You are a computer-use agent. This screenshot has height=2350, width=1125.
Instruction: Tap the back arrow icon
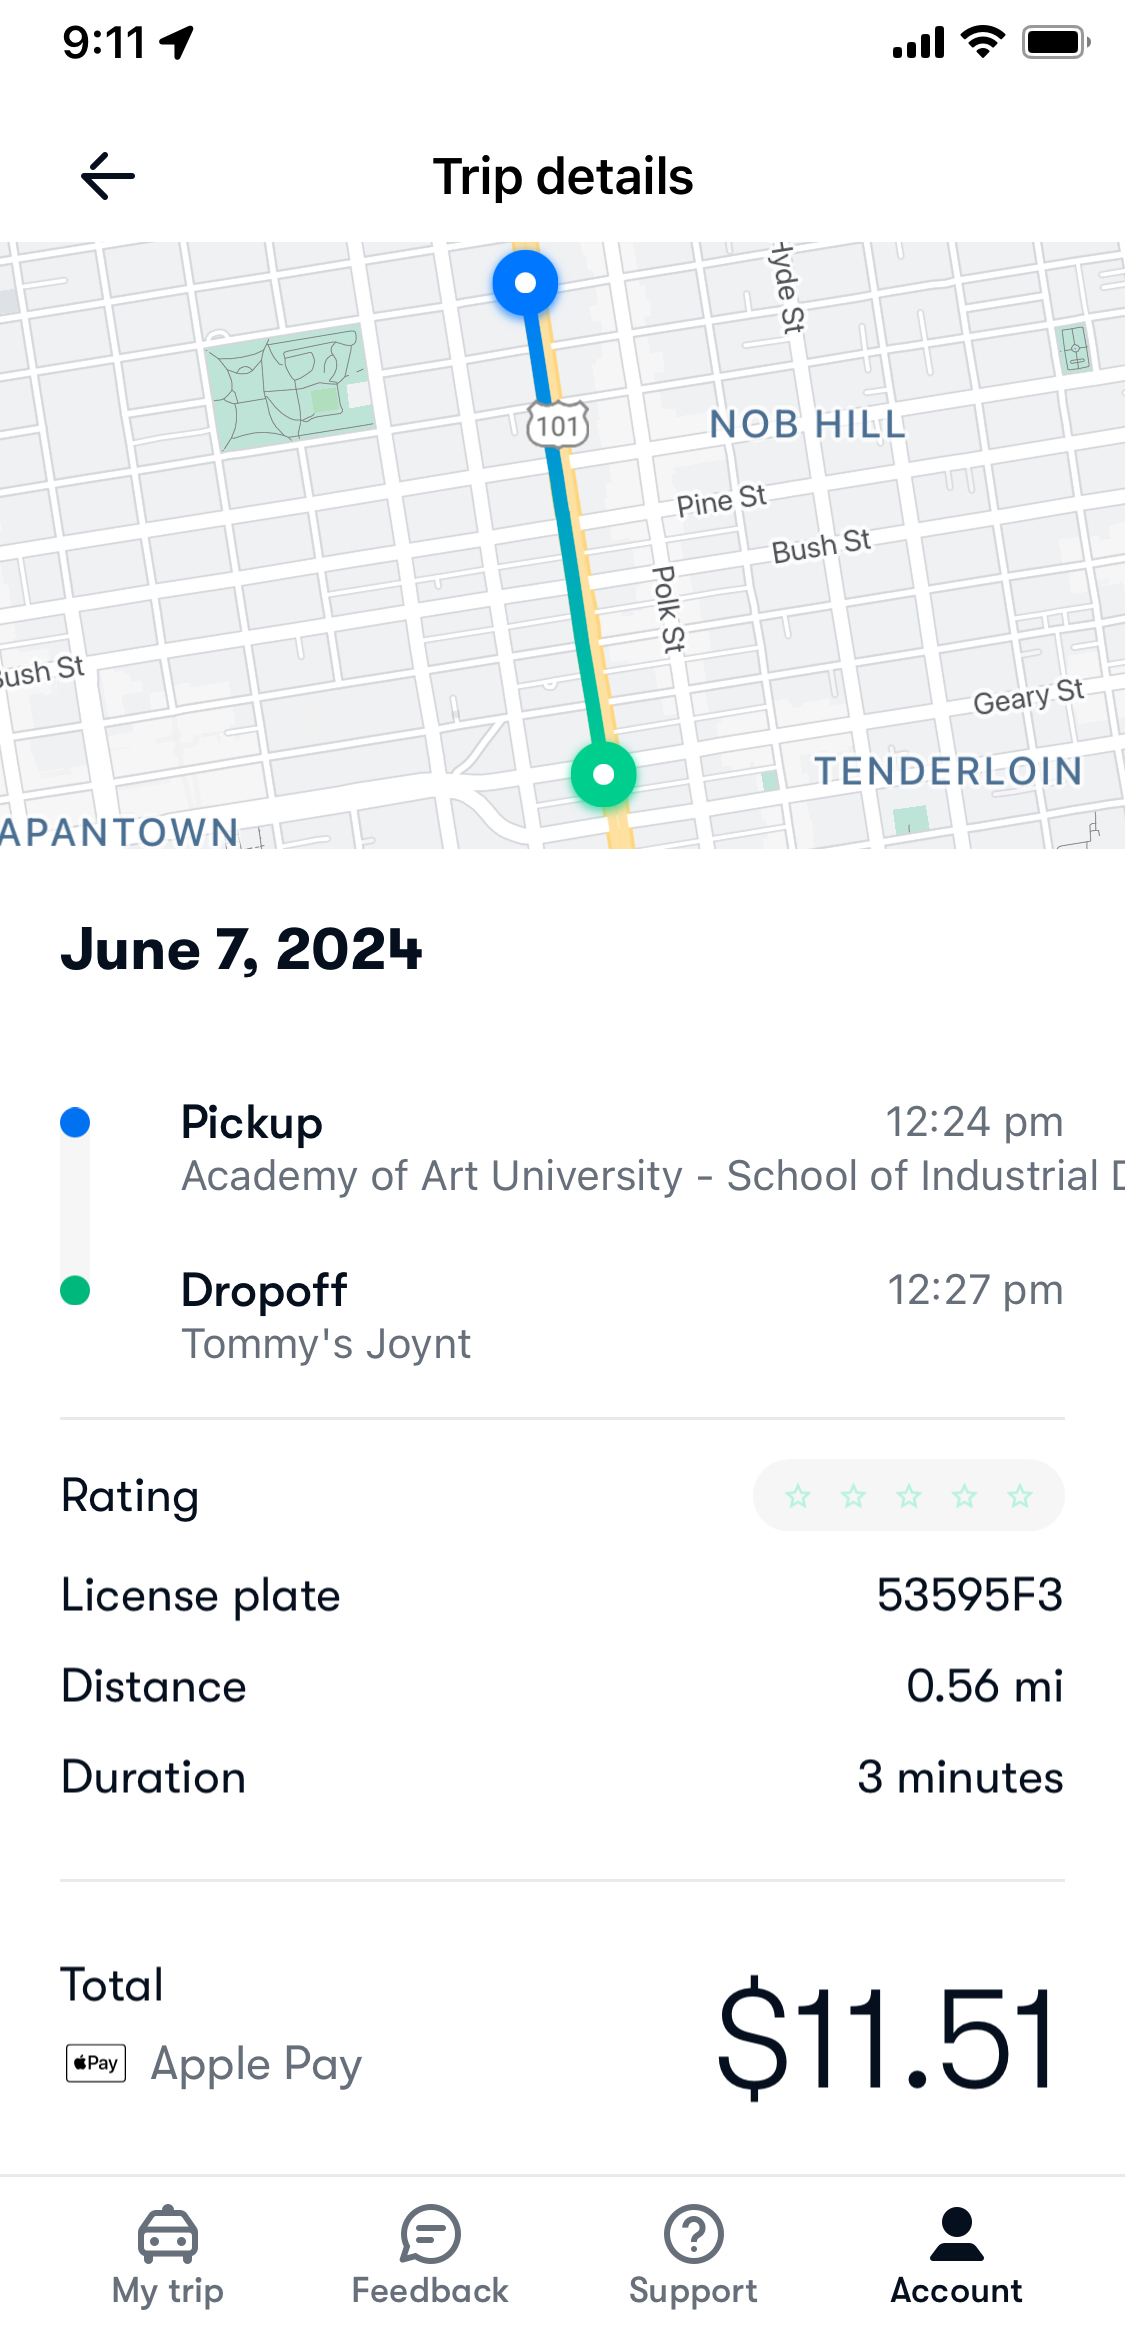tap(108, 177)
